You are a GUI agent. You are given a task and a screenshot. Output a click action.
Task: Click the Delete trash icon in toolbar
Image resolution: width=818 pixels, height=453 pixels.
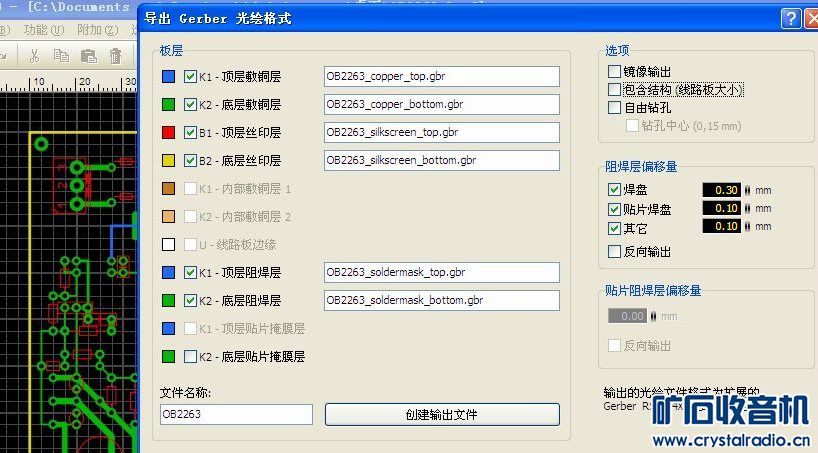coord(115,55)
